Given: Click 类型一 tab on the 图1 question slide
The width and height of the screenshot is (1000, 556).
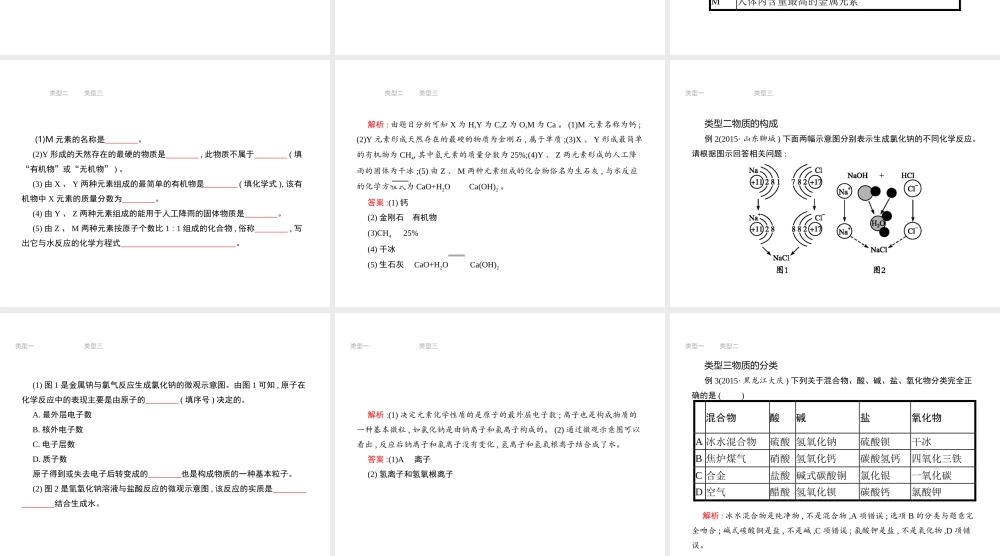Looking at the screenshot, I should [x=24, y=346].
